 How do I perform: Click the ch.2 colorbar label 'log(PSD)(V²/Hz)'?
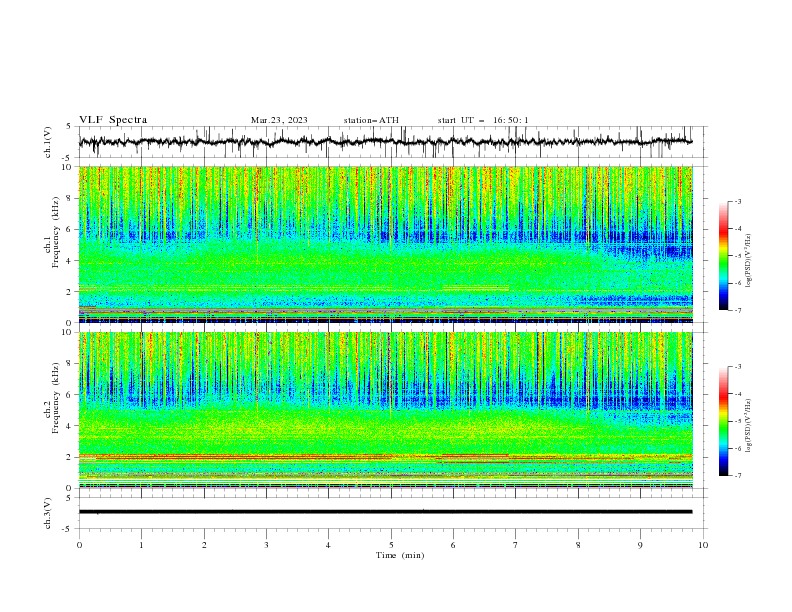(749, 426)
